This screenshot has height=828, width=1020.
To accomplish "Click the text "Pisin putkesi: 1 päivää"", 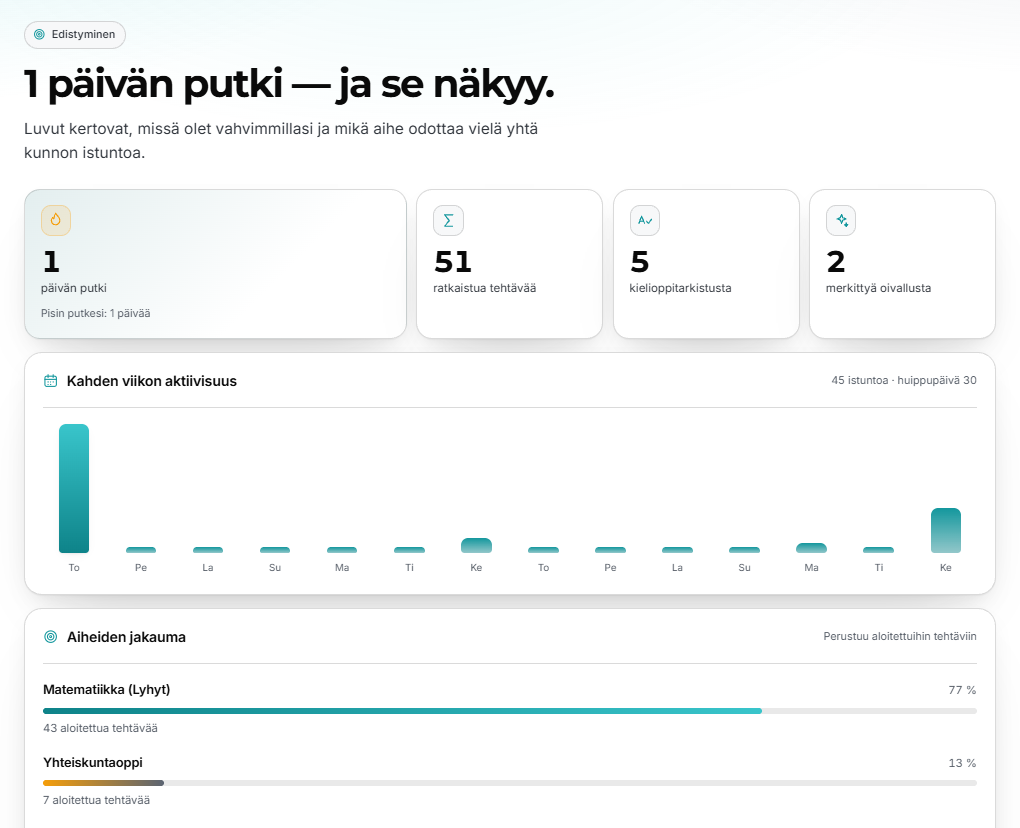I will [x=96, y=314].
